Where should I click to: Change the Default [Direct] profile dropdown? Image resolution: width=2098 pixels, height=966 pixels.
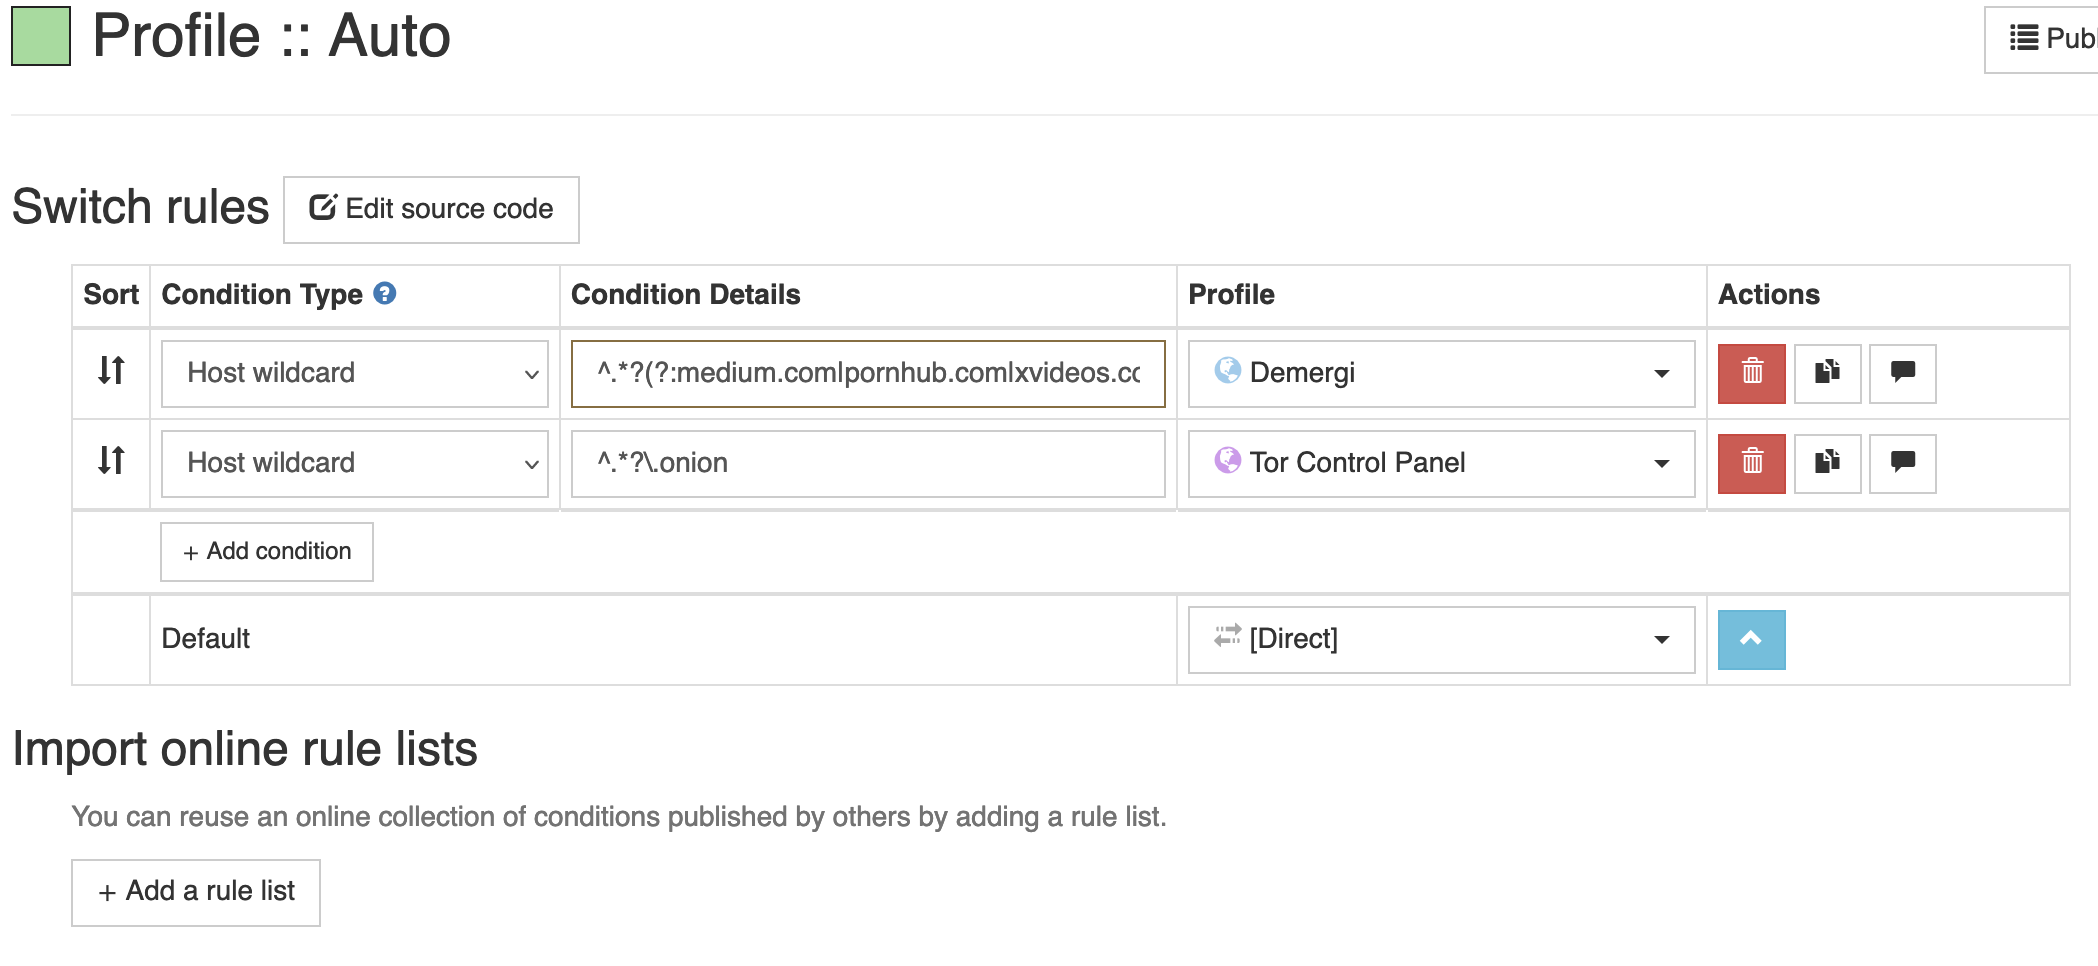tap(1440, 640)
